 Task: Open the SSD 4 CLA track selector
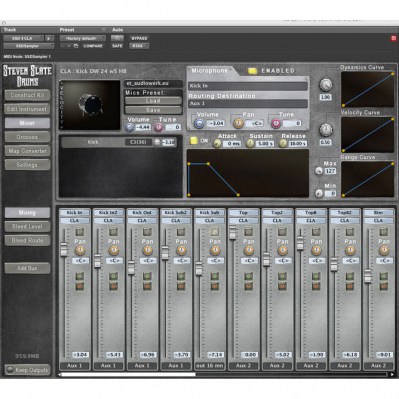tap(24, 38)
